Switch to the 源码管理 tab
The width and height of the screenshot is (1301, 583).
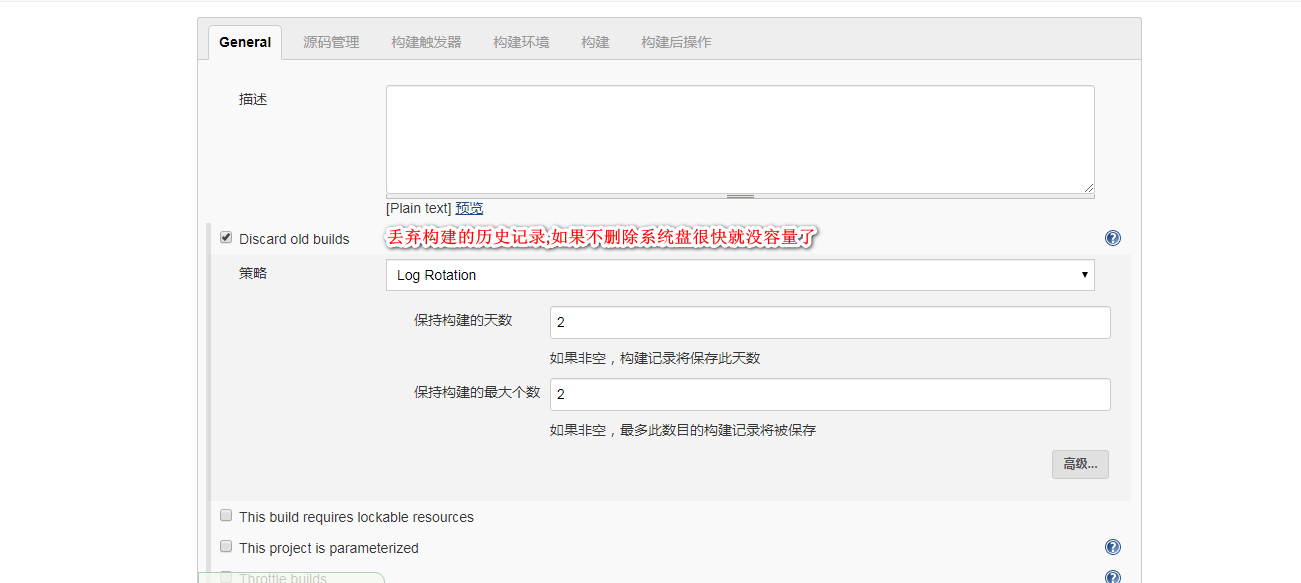coord(331,42)
